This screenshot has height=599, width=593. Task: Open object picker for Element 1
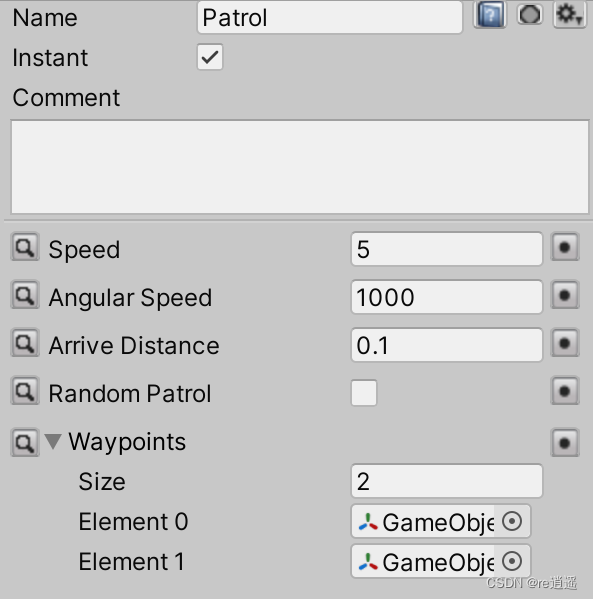[512, 561]
